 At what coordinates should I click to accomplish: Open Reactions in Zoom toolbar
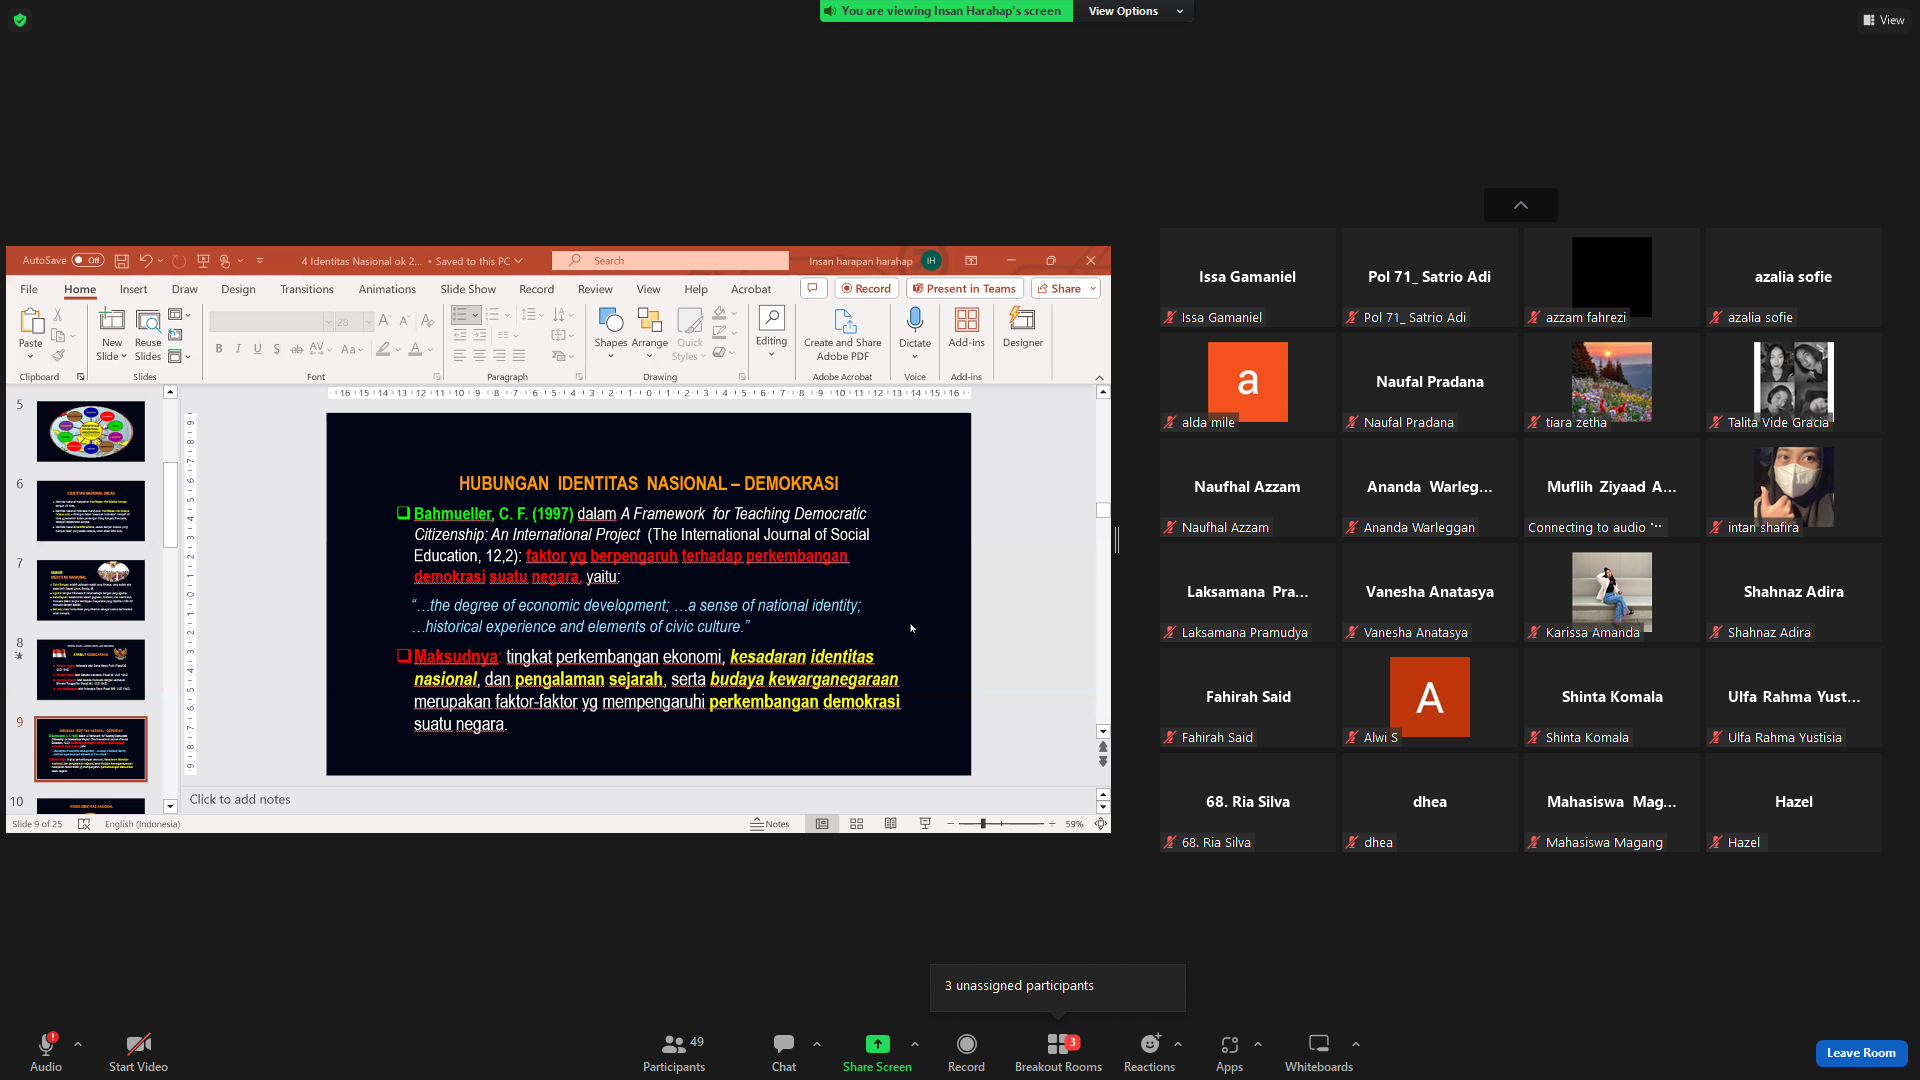[x=1149, y=1052]
